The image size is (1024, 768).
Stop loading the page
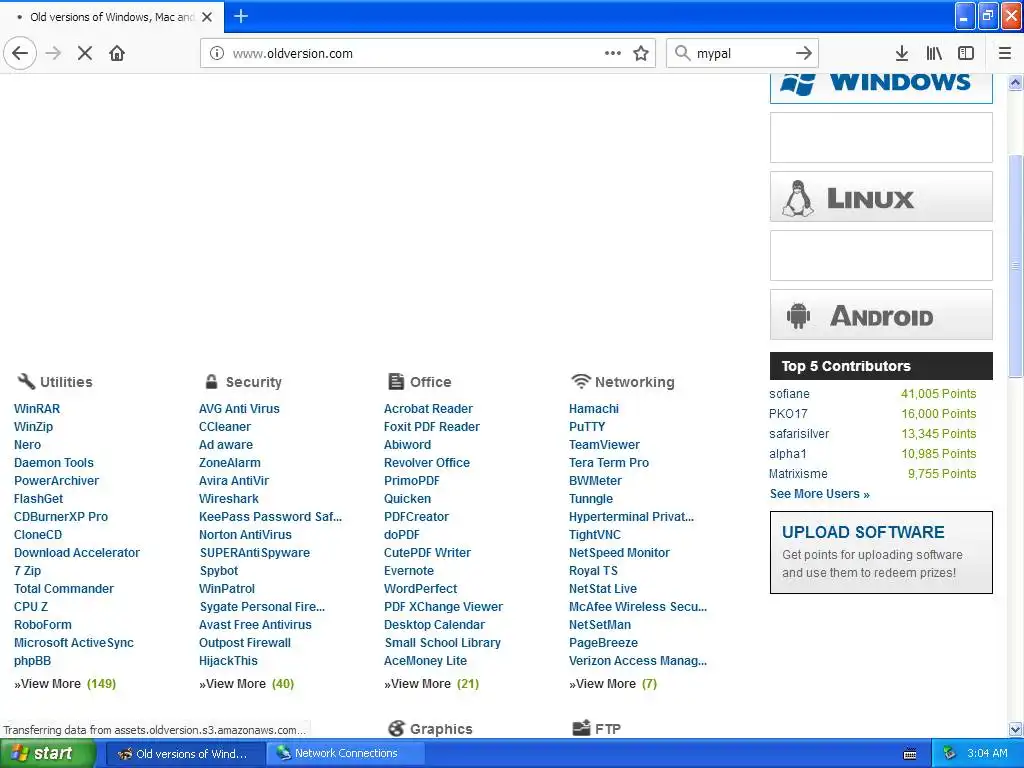click(x=85, y=53)
